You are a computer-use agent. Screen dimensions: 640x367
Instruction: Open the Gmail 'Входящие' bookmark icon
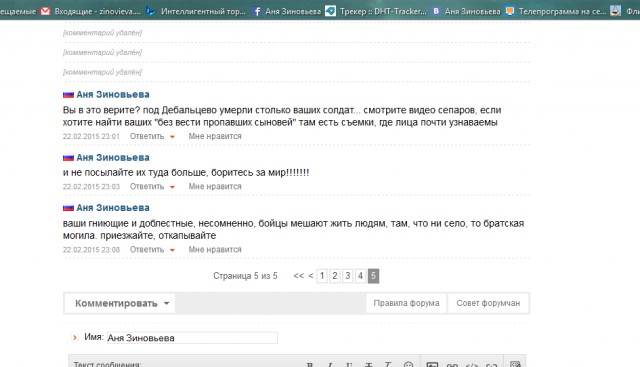click(45, 11)
